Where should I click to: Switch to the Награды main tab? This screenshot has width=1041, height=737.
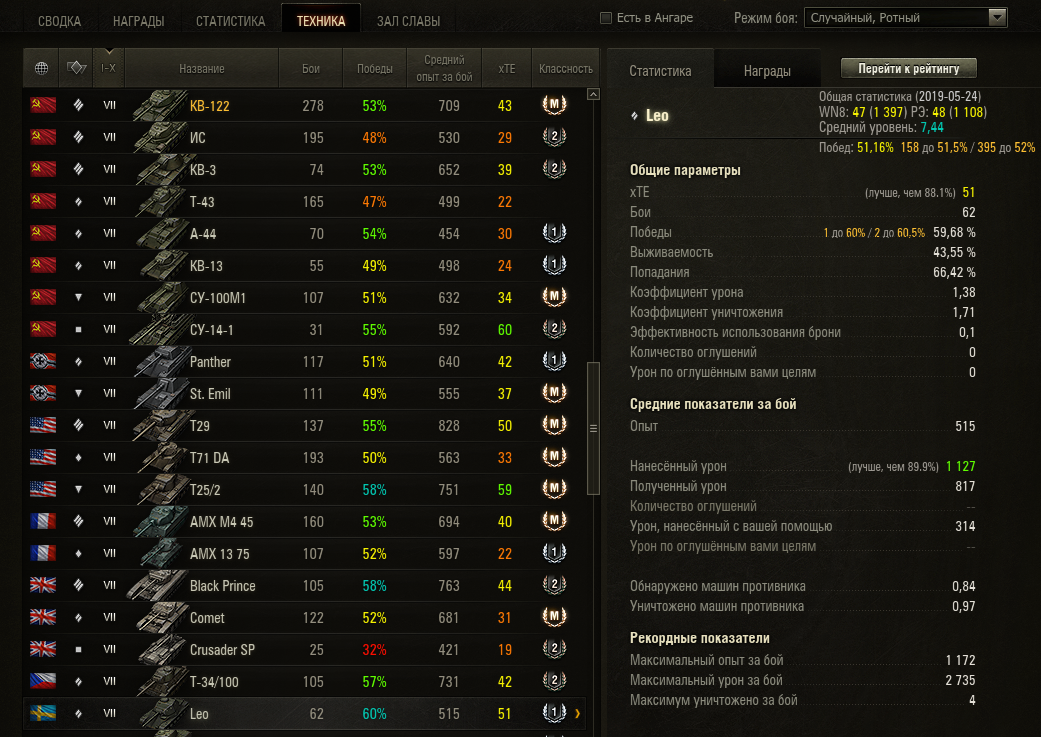pos(138,21)
